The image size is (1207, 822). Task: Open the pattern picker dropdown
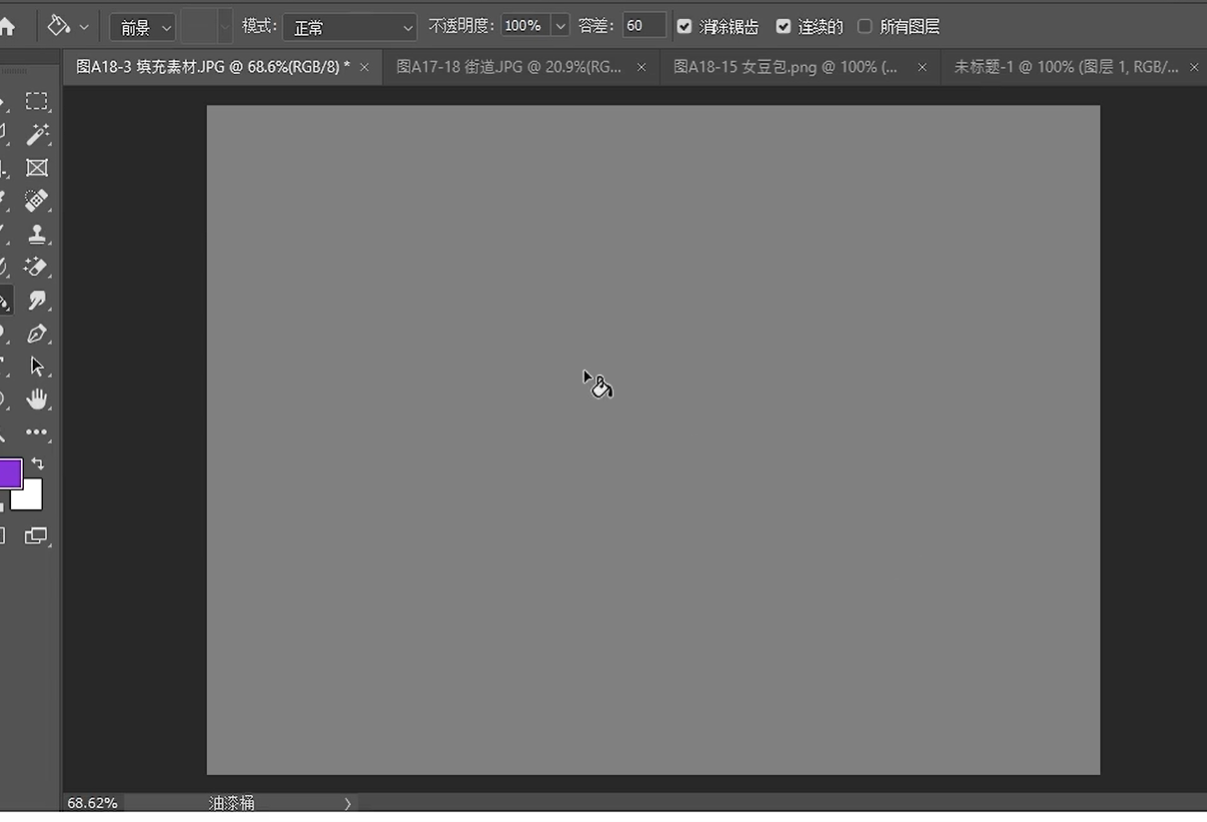click(225, 27)
